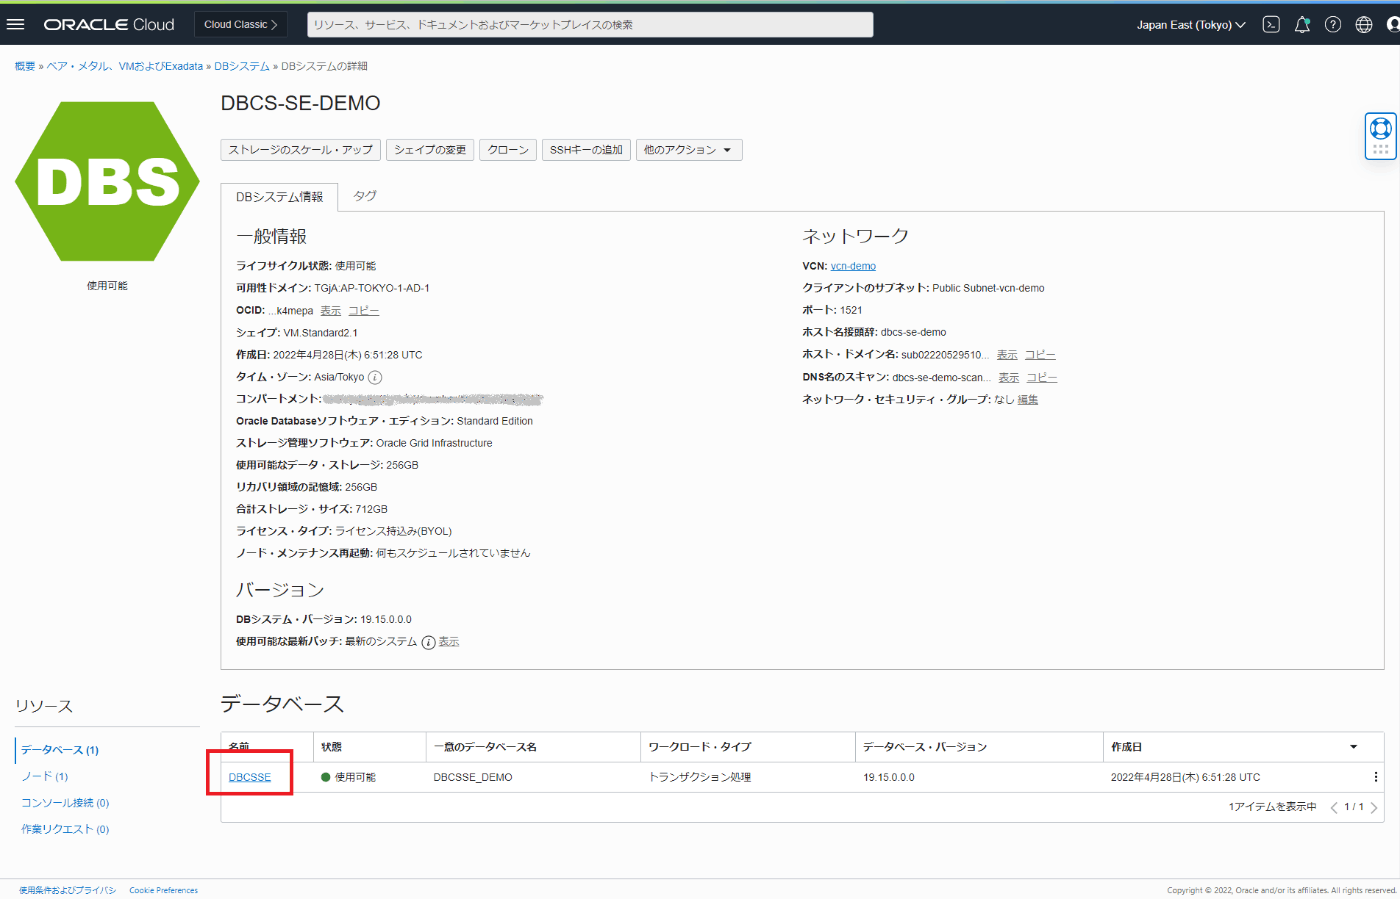Click クローン button
This screenshot has height=902, width=1400.
tap(508, 150)
